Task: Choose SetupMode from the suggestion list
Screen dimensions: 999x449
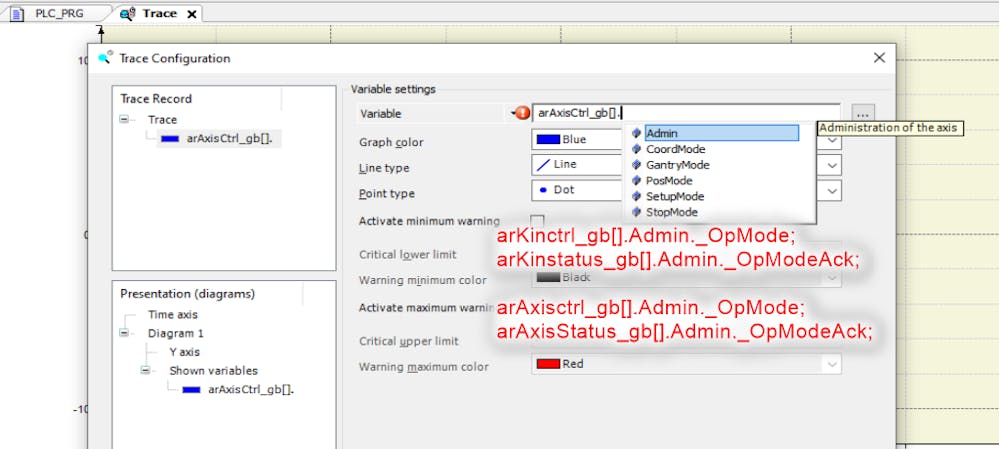Action: 674,197
